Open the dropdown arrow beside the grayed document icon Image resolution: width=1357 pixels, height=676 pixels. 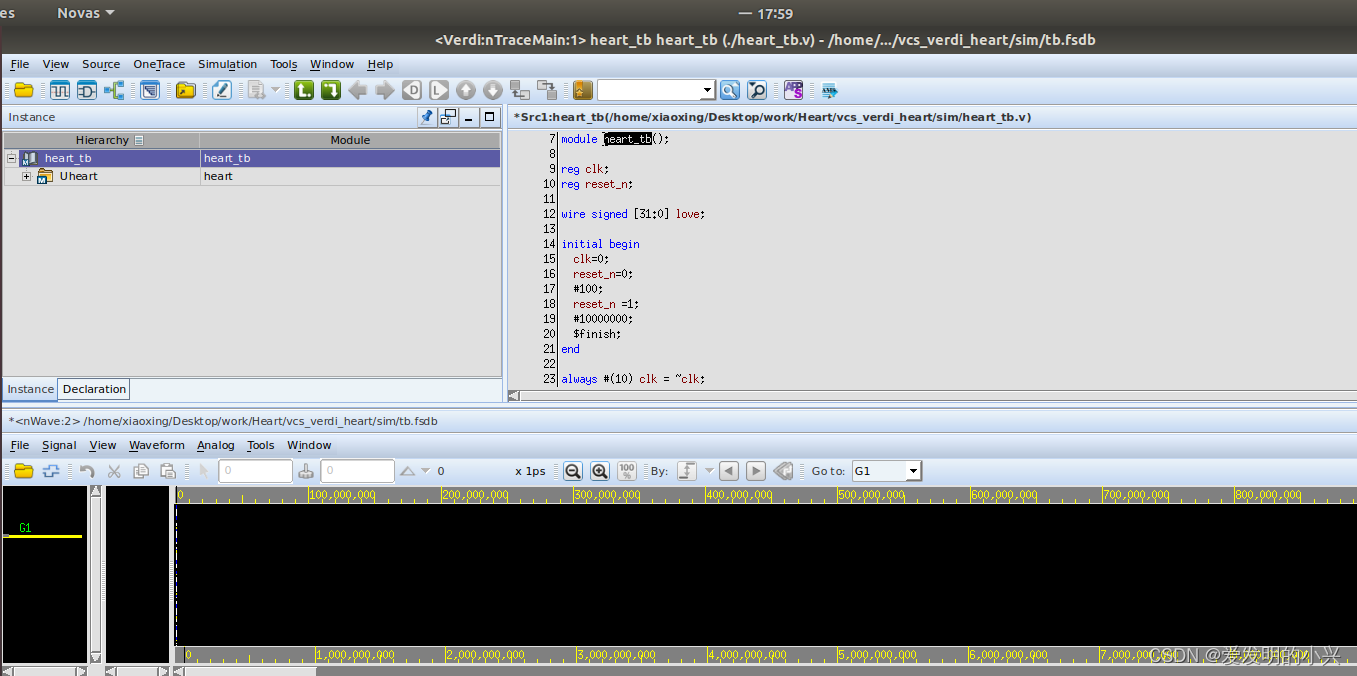pyautogui.click(x=275, y=91)
